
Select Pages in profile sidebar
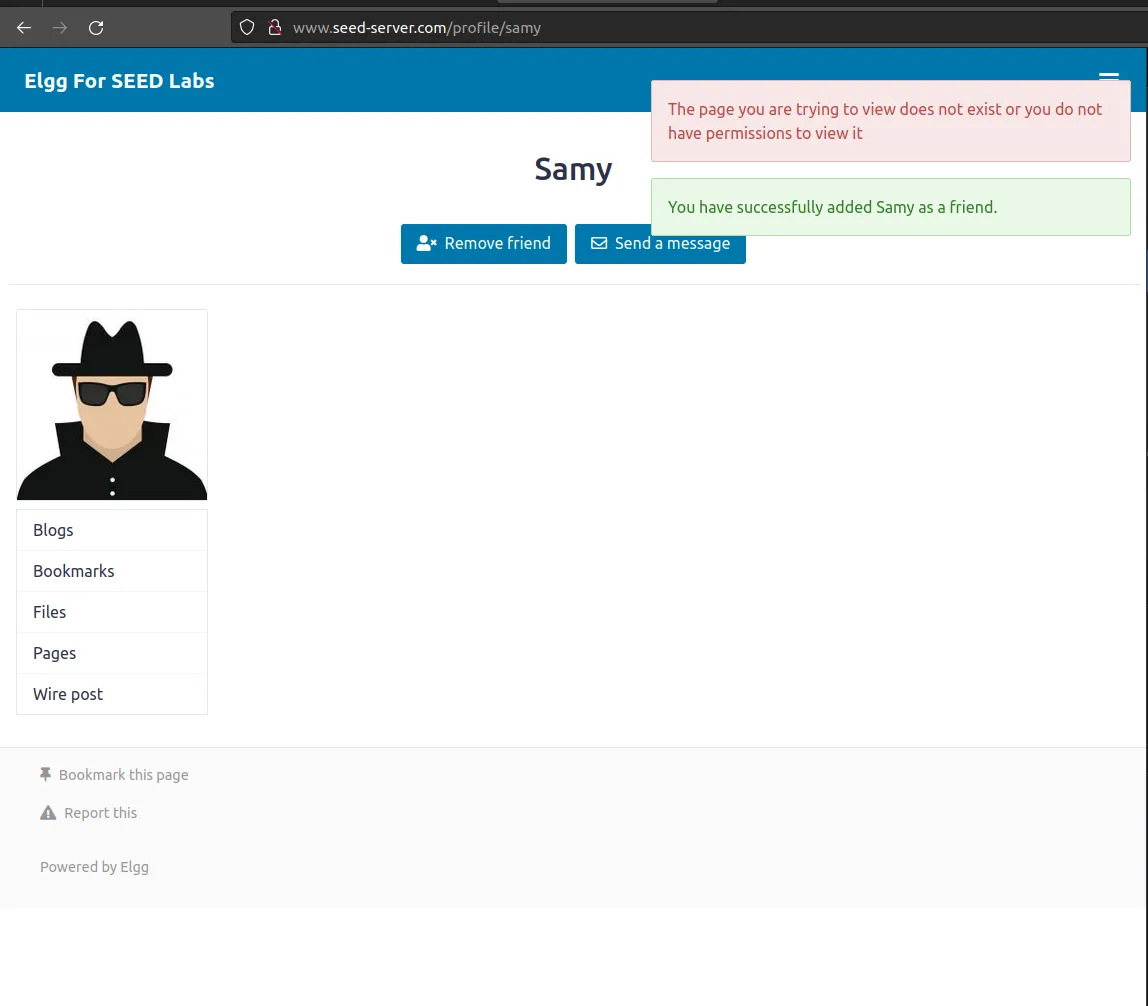54,653
